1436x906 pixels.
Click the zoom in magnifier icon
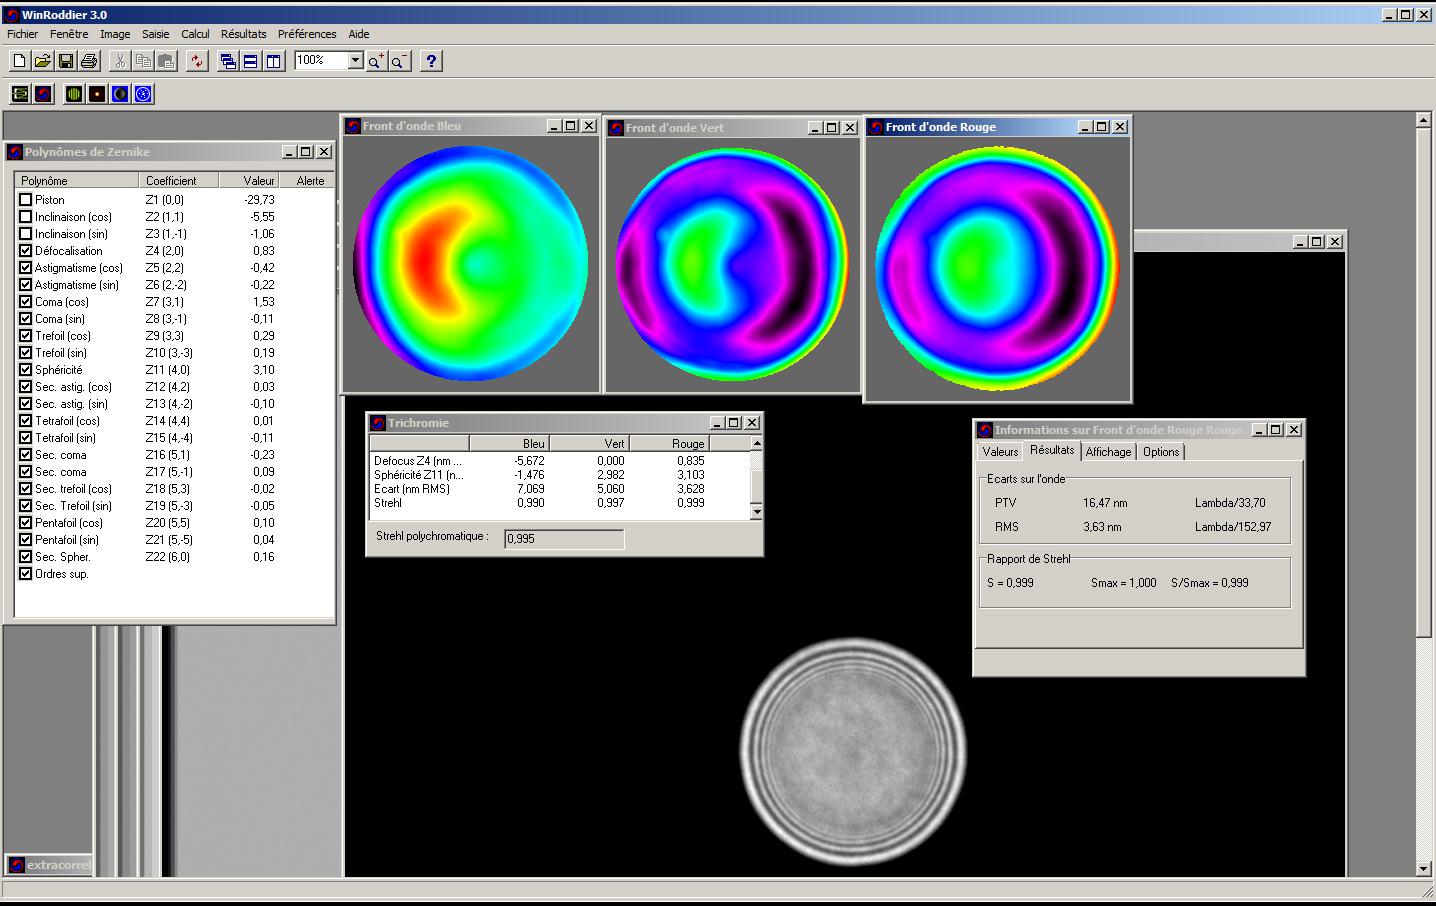point(375,61)
